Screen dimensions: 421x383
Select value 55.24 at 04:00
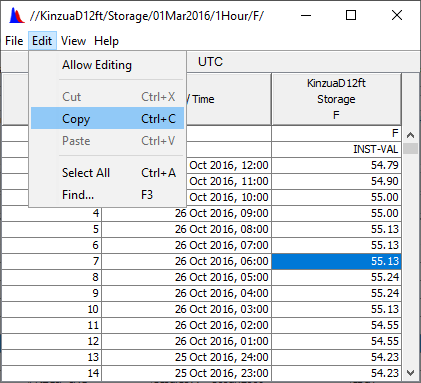point(336,293)
